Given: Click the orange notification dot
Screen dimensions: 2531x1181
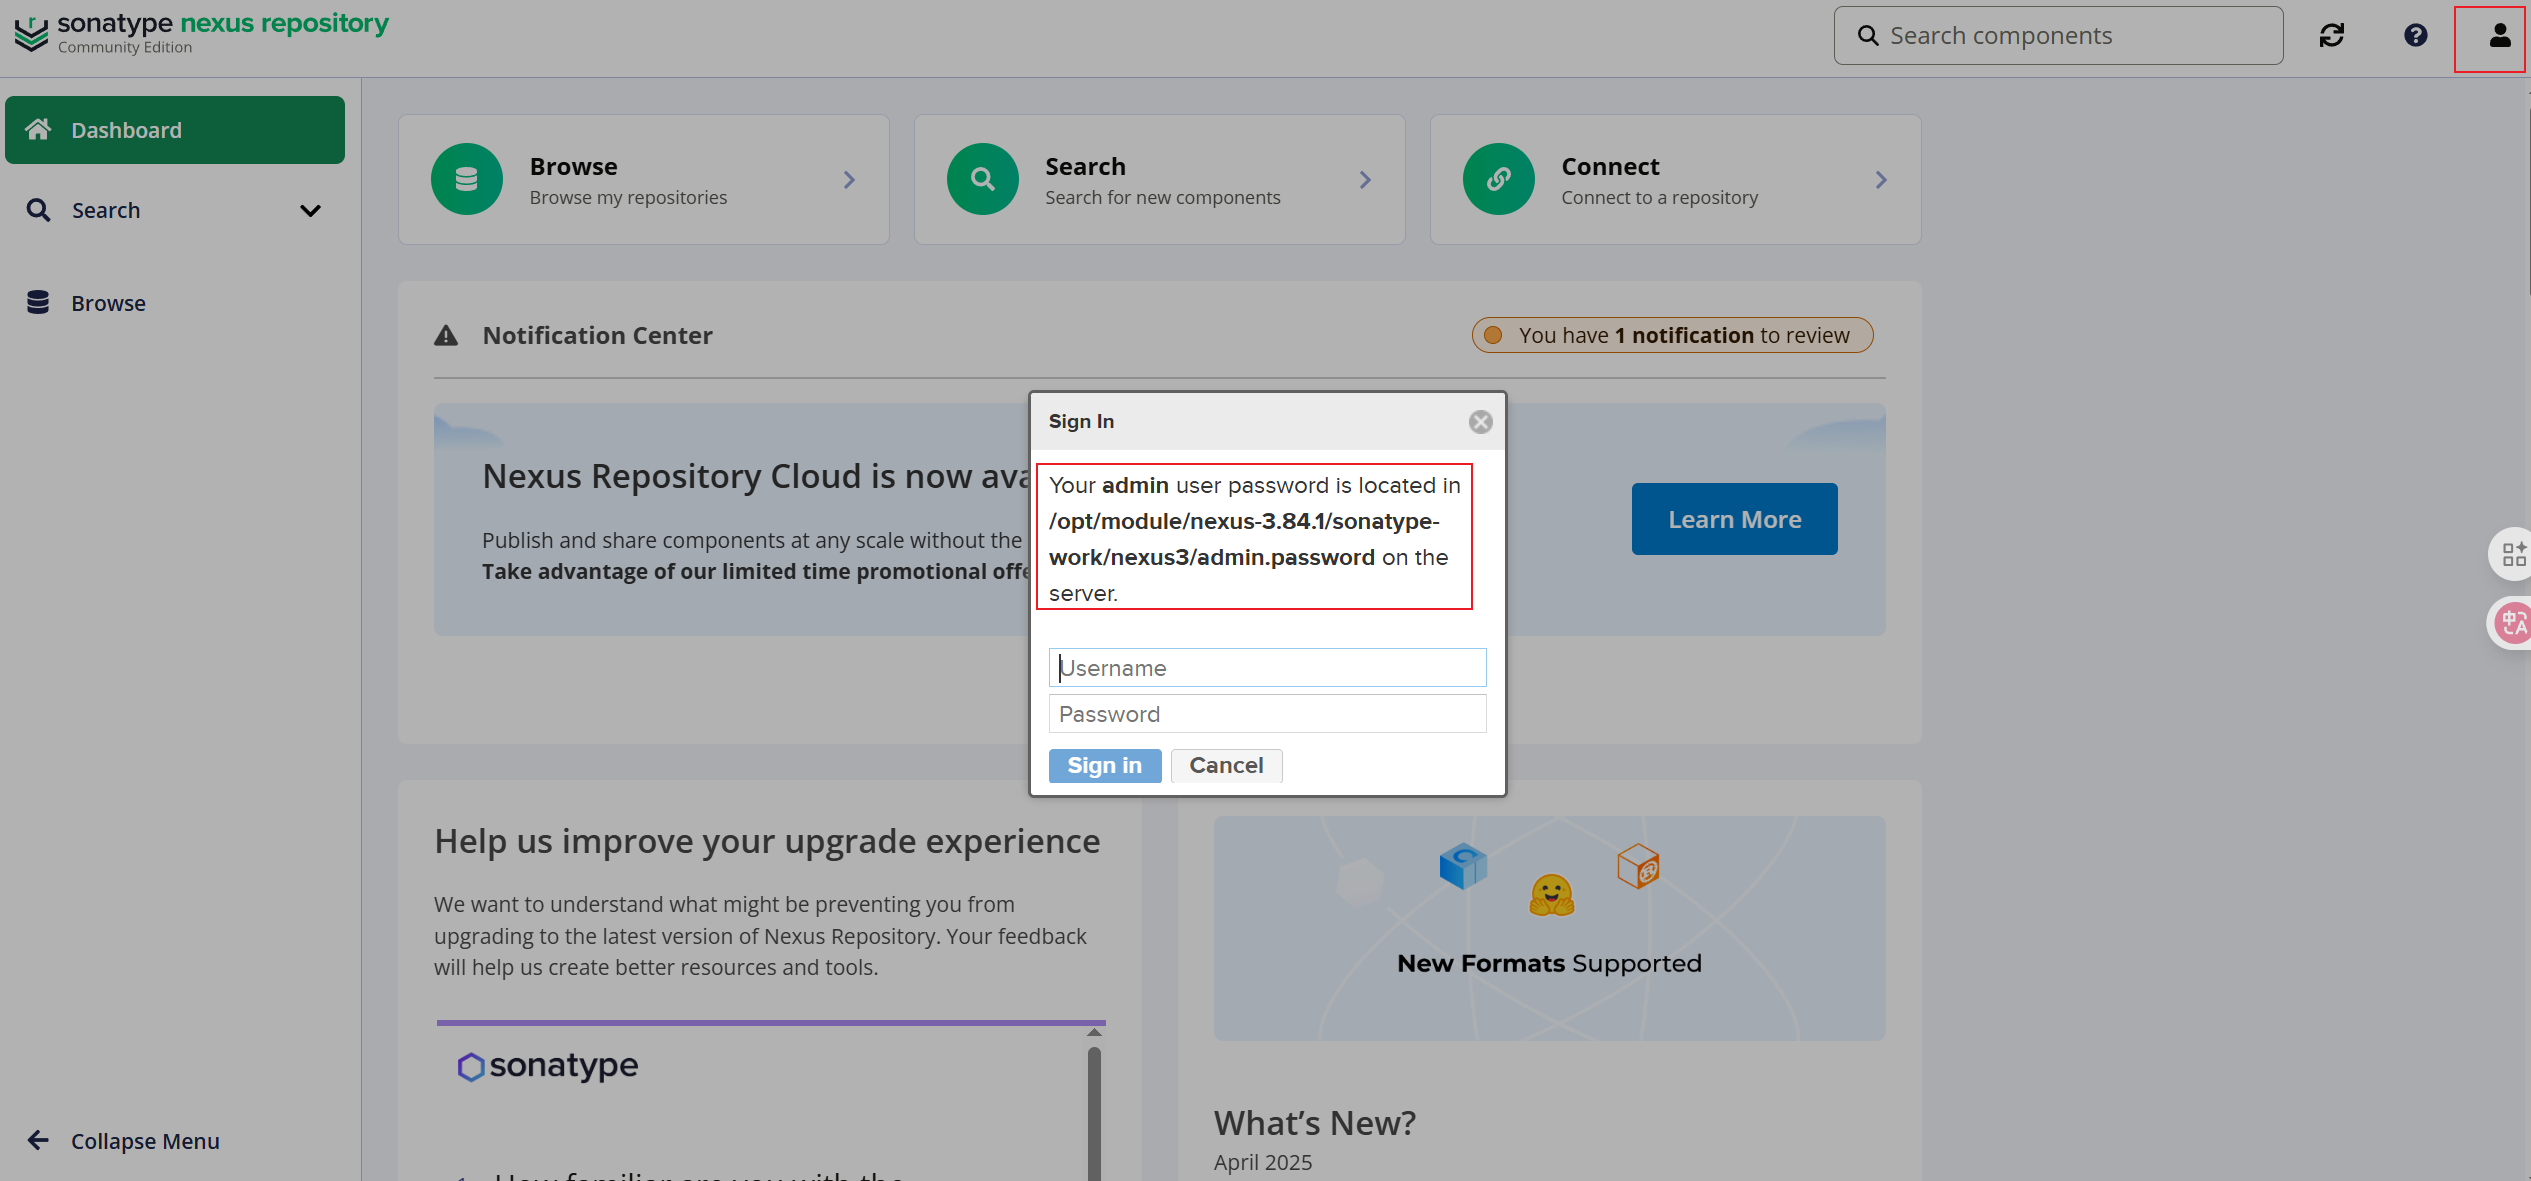Looking at the screenshot, I should [1493, 336].
